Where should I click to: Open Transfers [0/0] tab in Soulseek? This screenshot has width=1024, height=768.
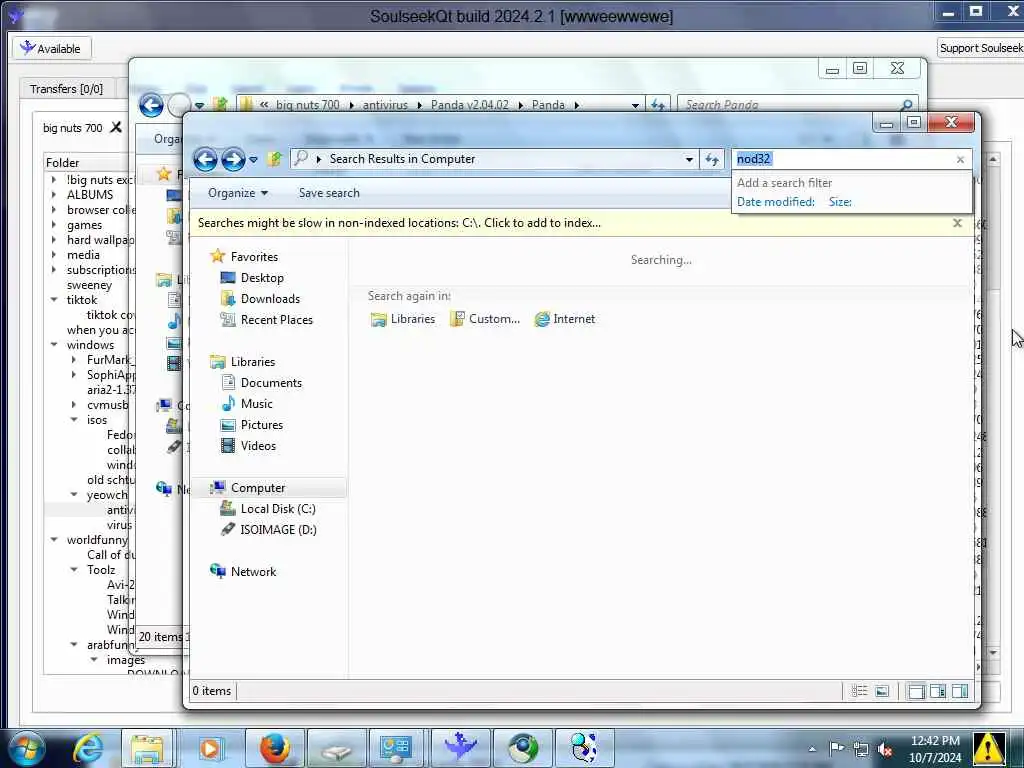(x=67, y=89)
